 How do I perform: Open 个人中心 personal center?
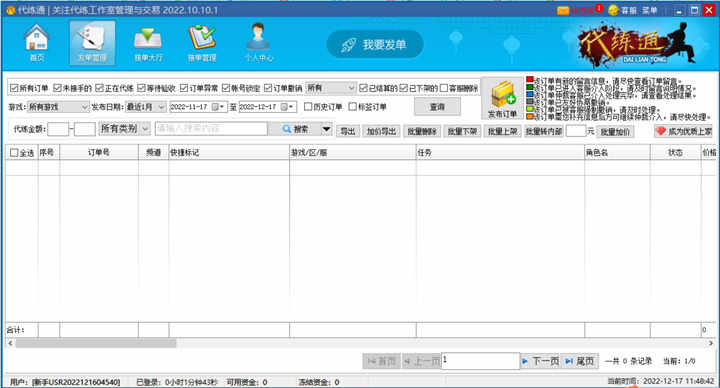(x=259, y=43)
